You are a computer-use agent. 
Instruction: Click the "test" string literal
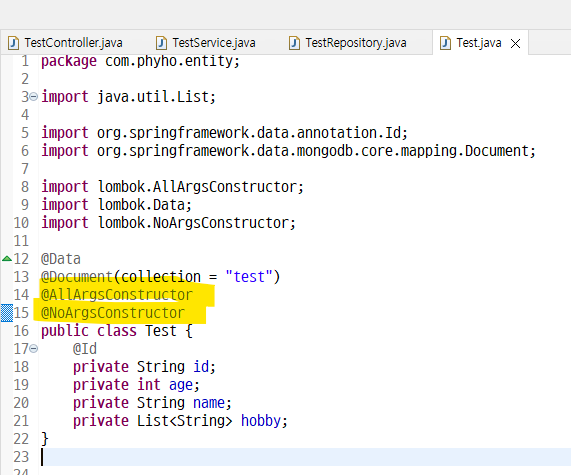coord(249,277)
